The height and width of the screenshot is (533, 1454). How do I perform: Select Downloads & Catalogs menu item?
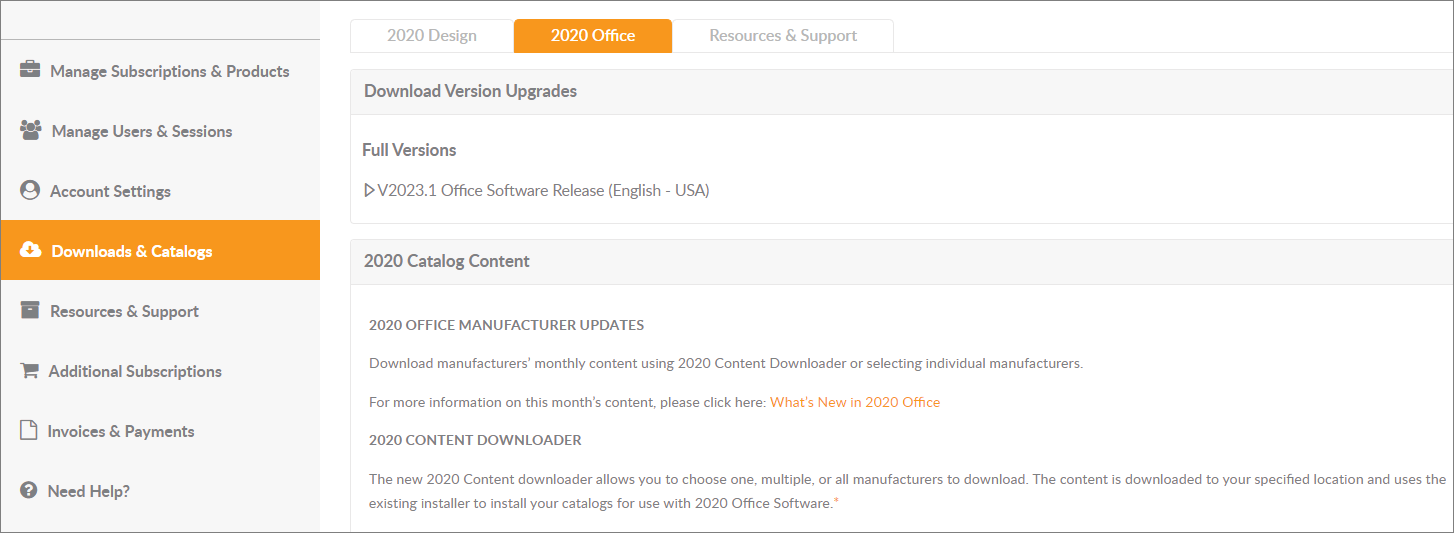[160, 250]
